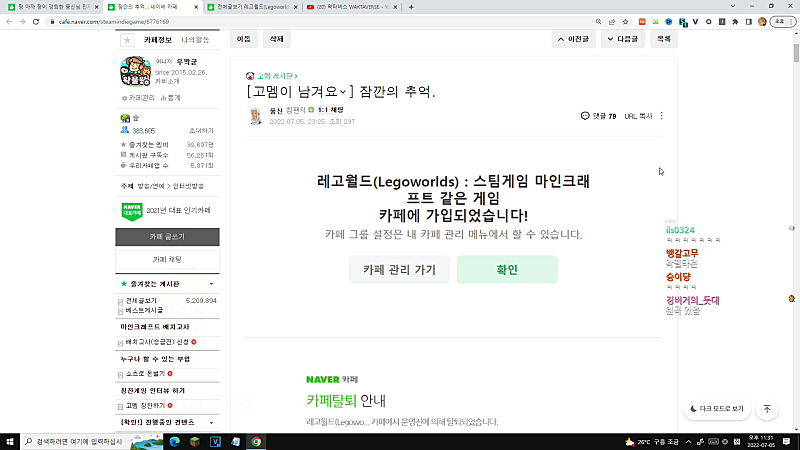Open the 카페관리 link in the sidebar
Screen dimensions: 800x450
[139, 97]
